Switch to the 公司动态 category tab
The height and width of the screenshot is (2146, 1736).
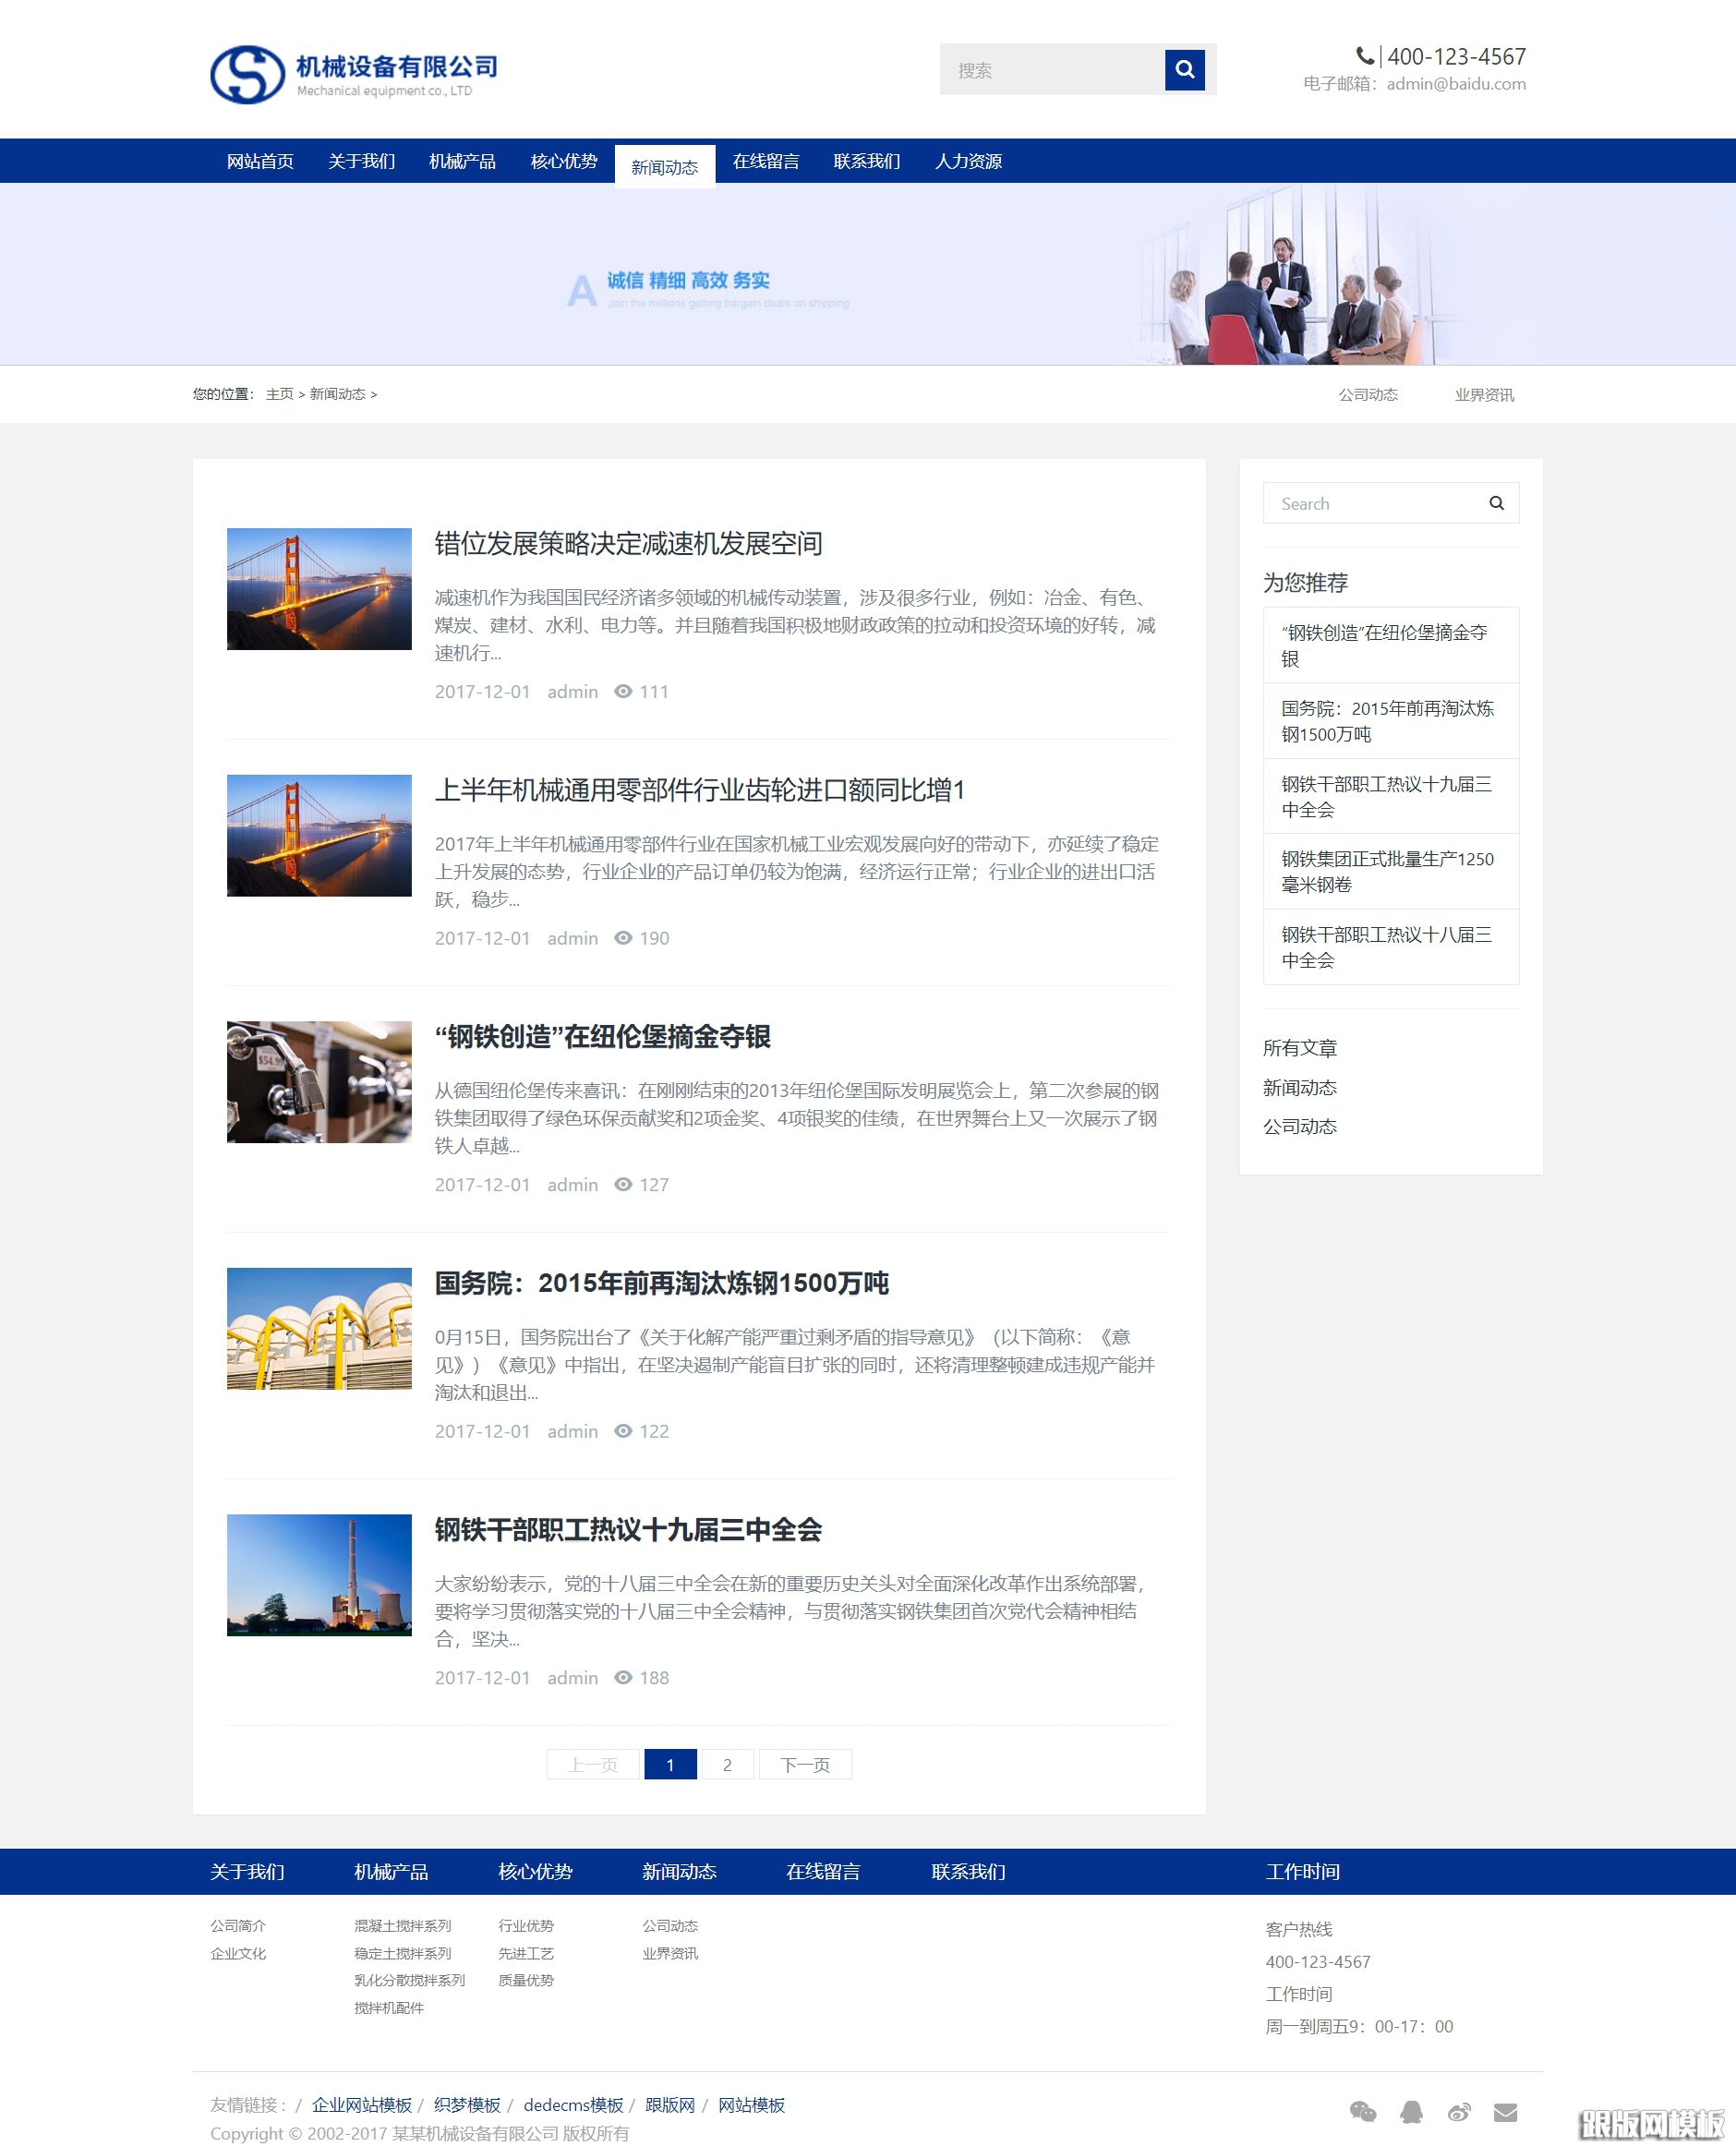coord(1370,394)
